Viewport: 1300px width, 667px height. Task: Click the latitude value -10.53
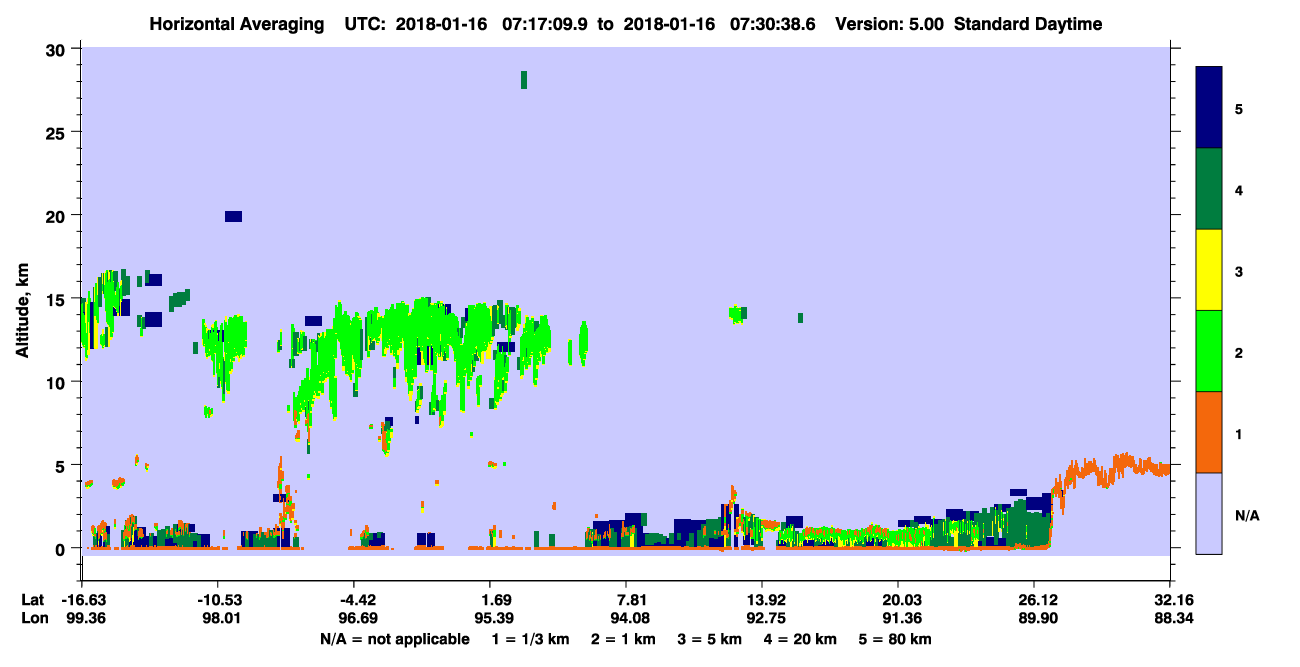(218, 600)
